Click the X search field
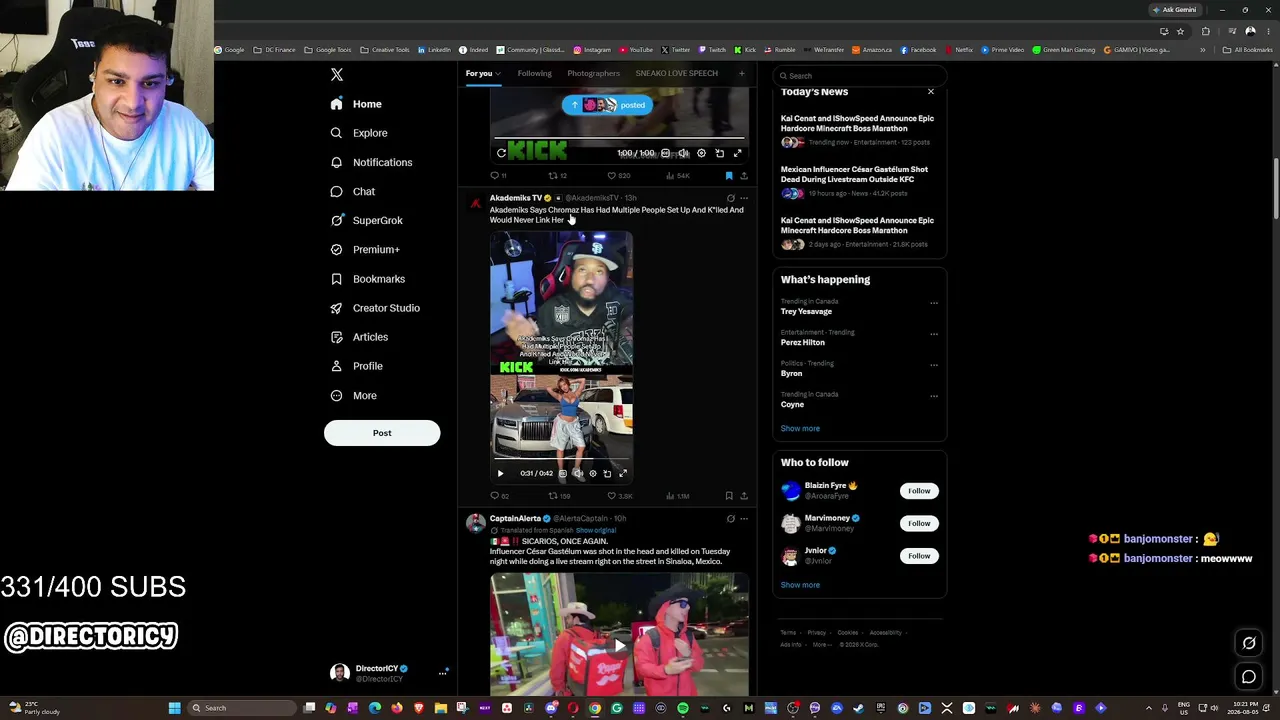1280x720 pixels. (859, 76)
